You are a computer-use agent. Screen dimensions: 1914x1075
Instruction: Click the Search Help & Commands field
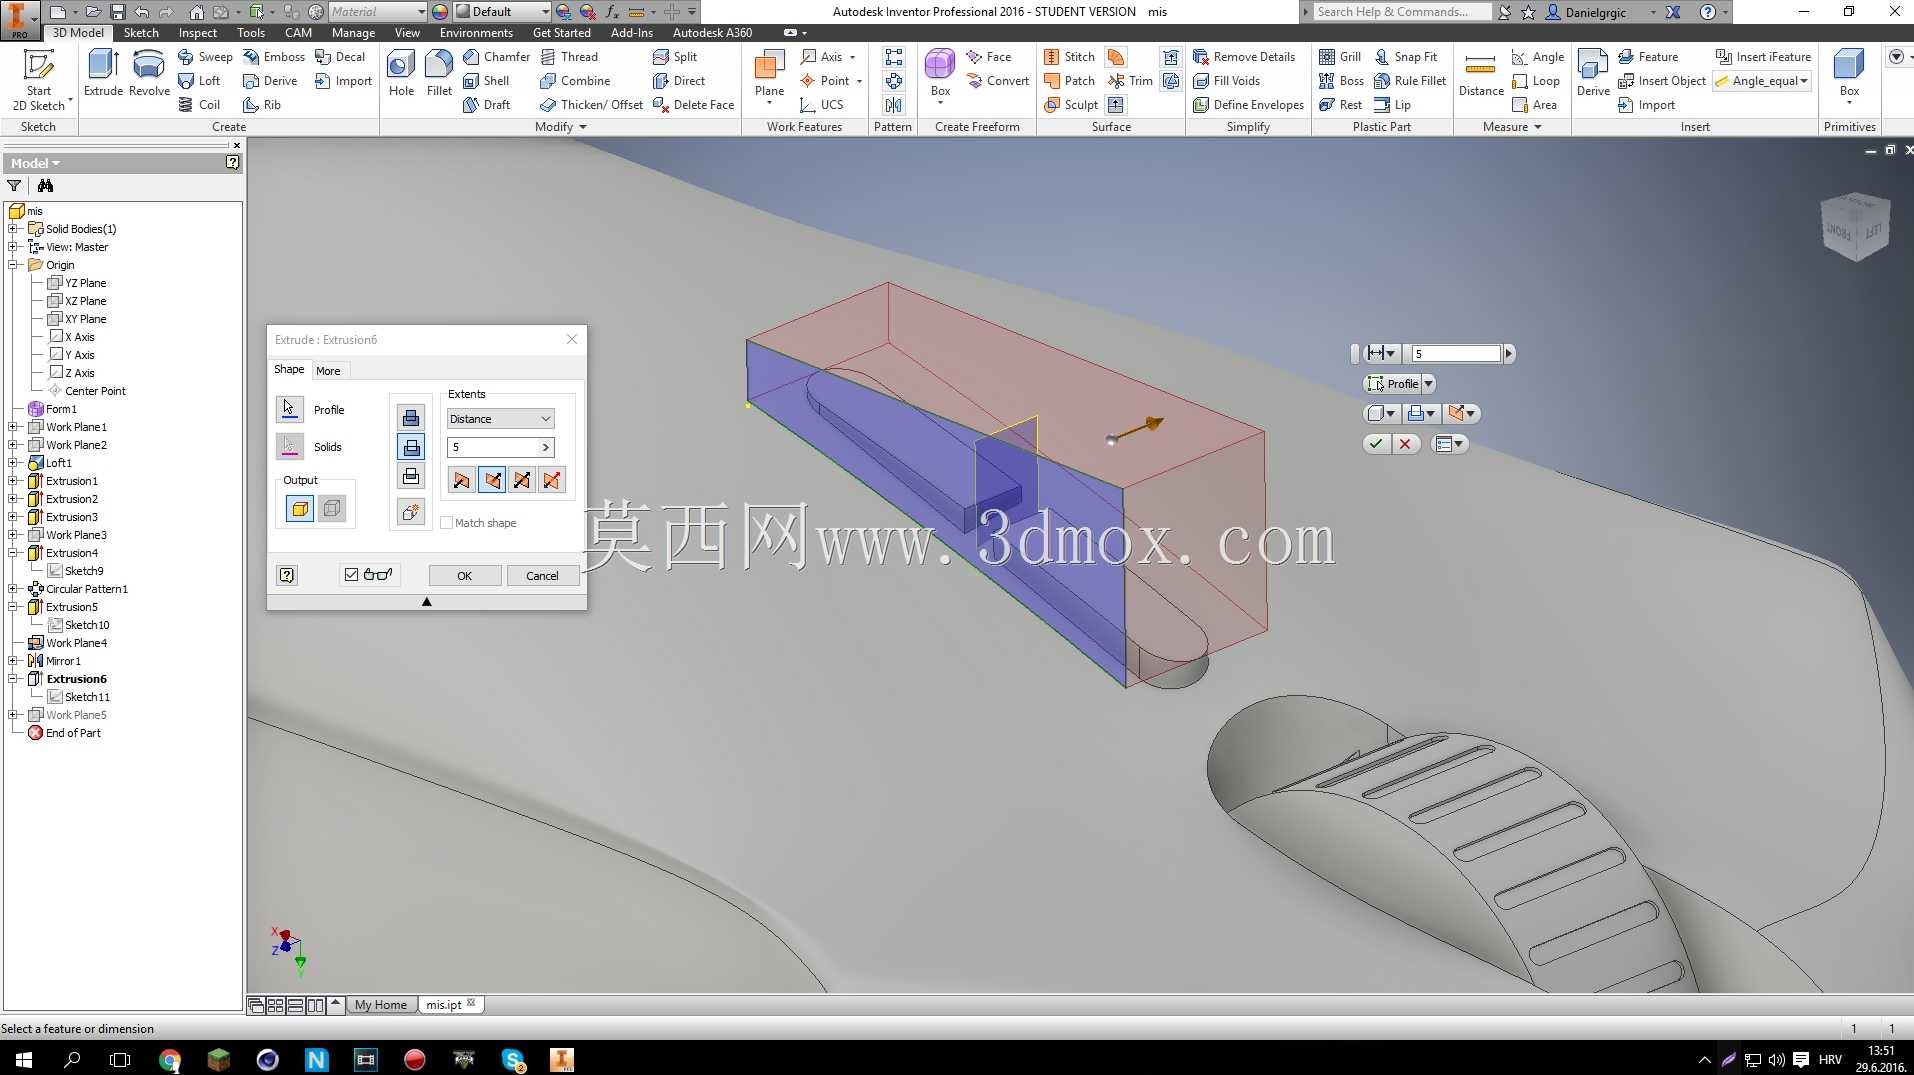pyautogui.click(x=1401, y=12)
